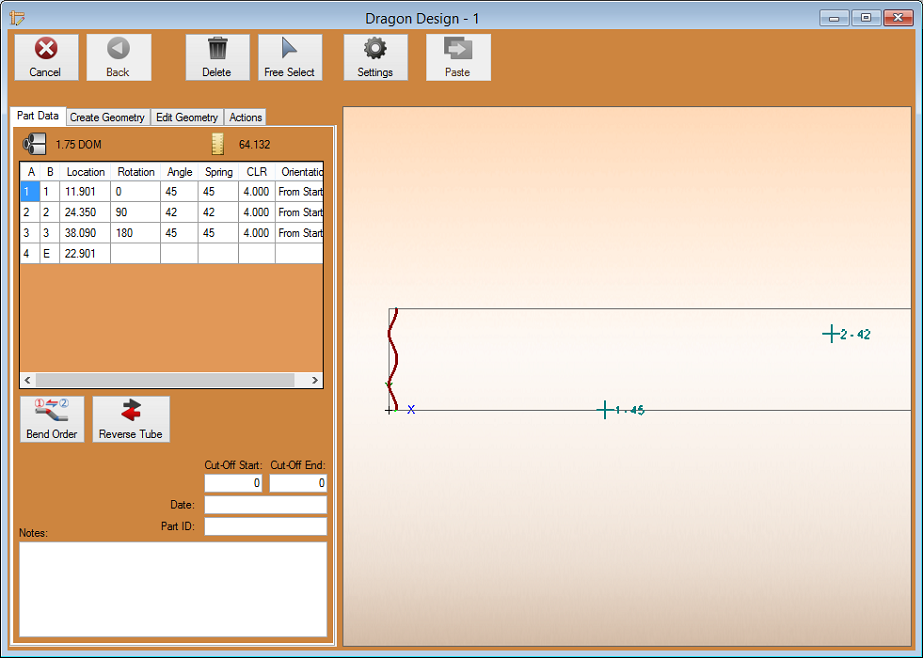Image resolution: width=923 pixels, height=658 pixels.
Task: Select the highlighted row 1 cell in column A
Action: [30, 192]
